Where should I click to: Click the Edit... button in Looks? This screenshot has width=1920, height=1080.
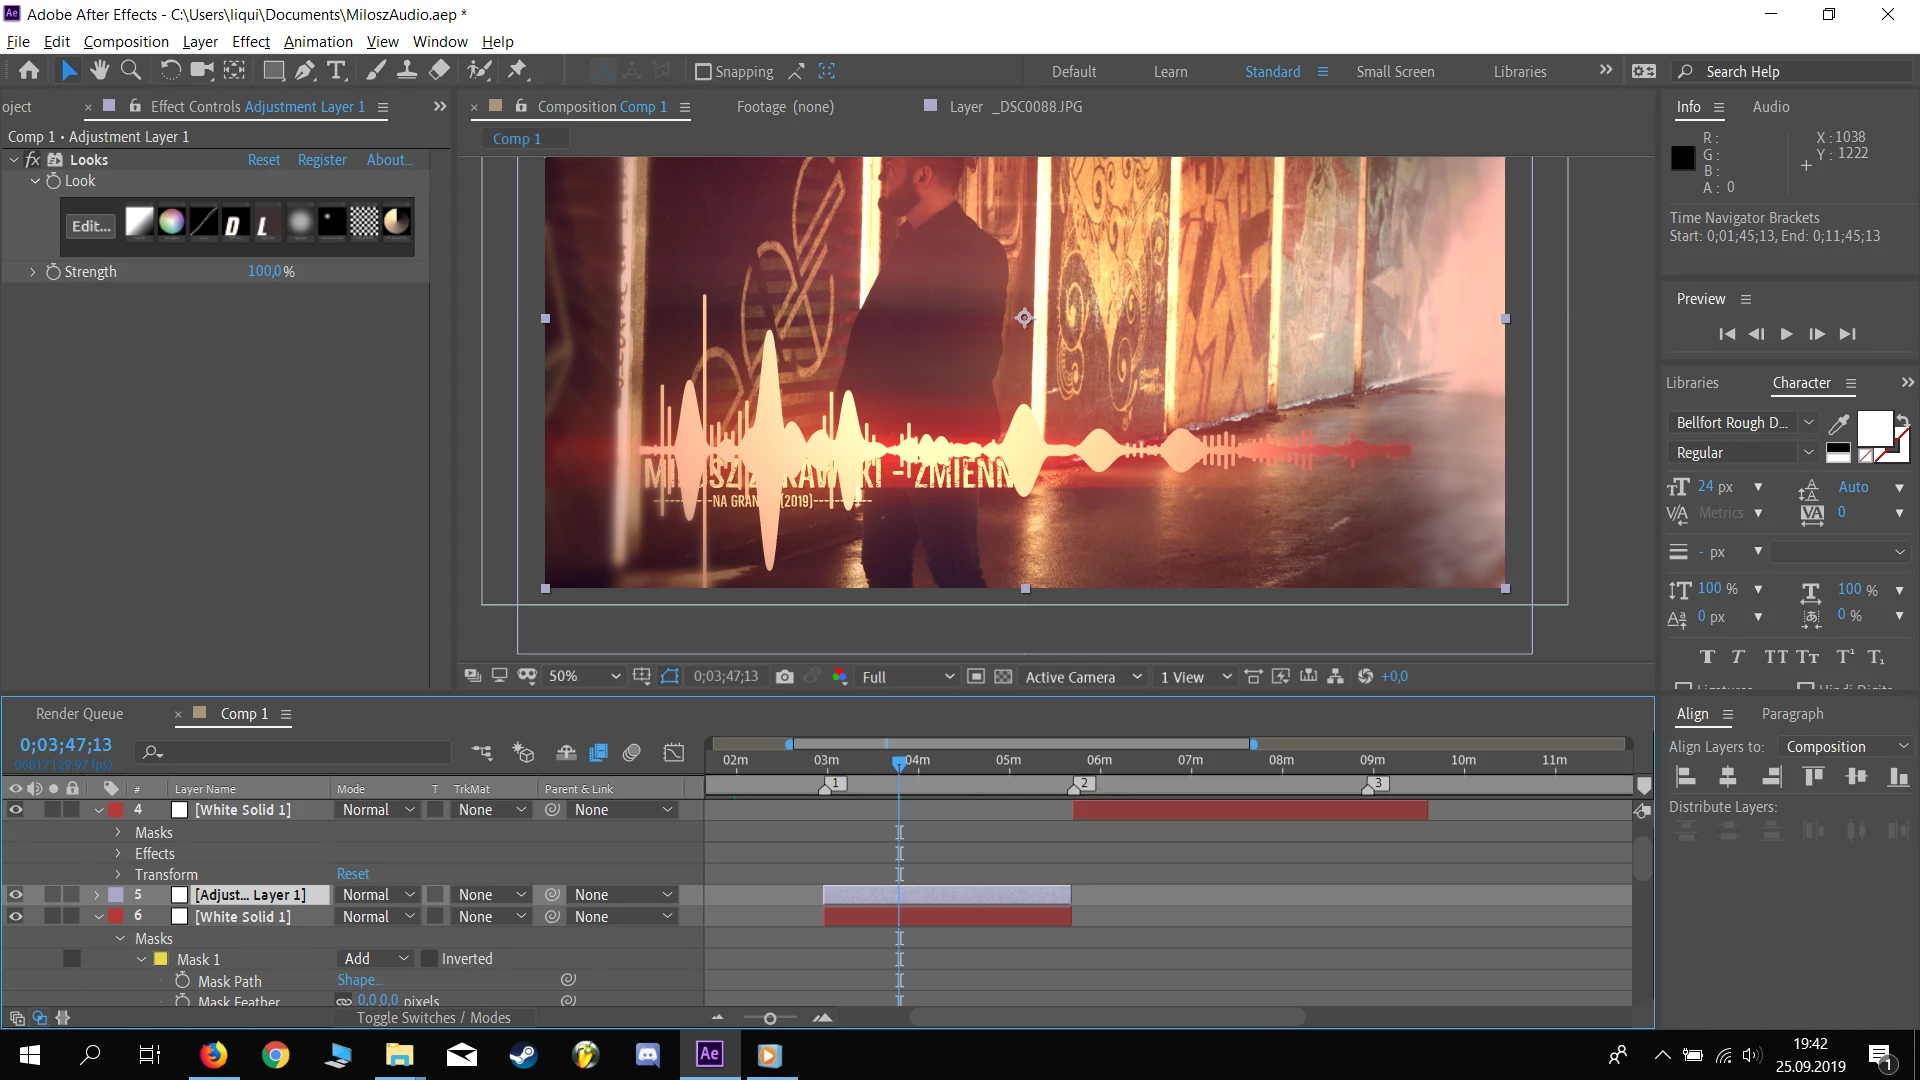[91, 226]
